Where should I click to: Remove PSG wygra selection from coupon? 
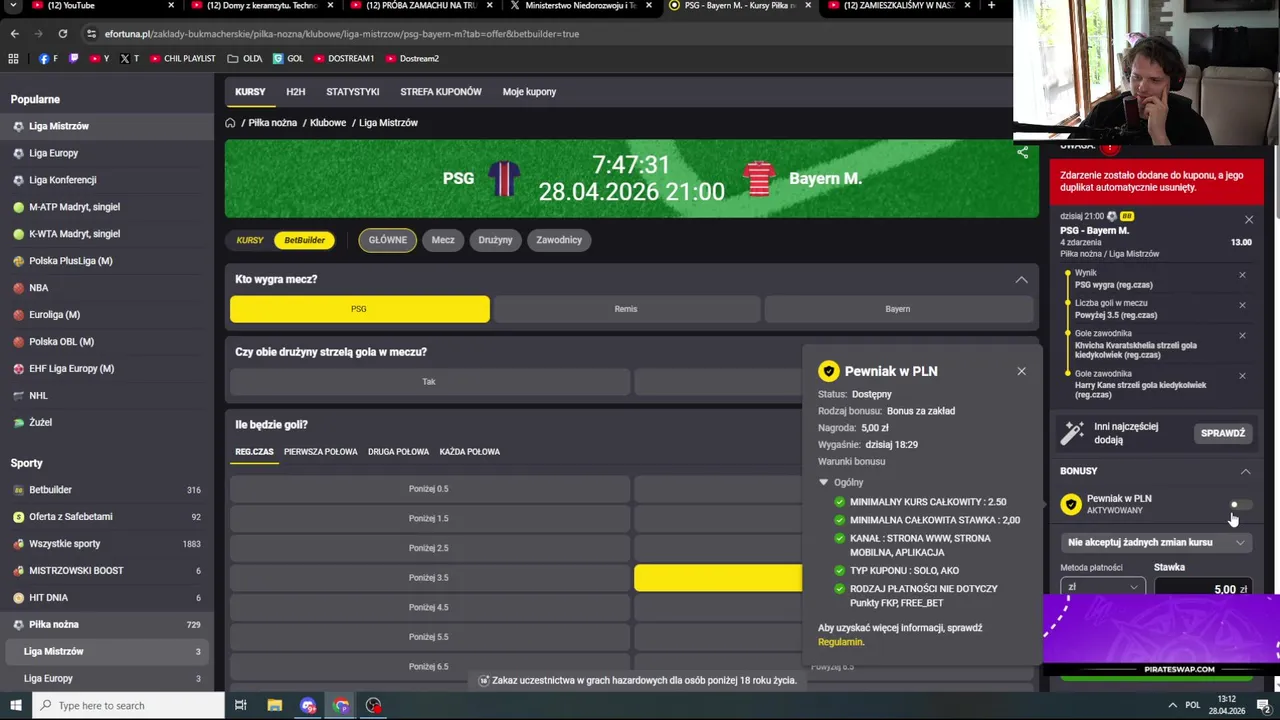(x=1242, y=275)
